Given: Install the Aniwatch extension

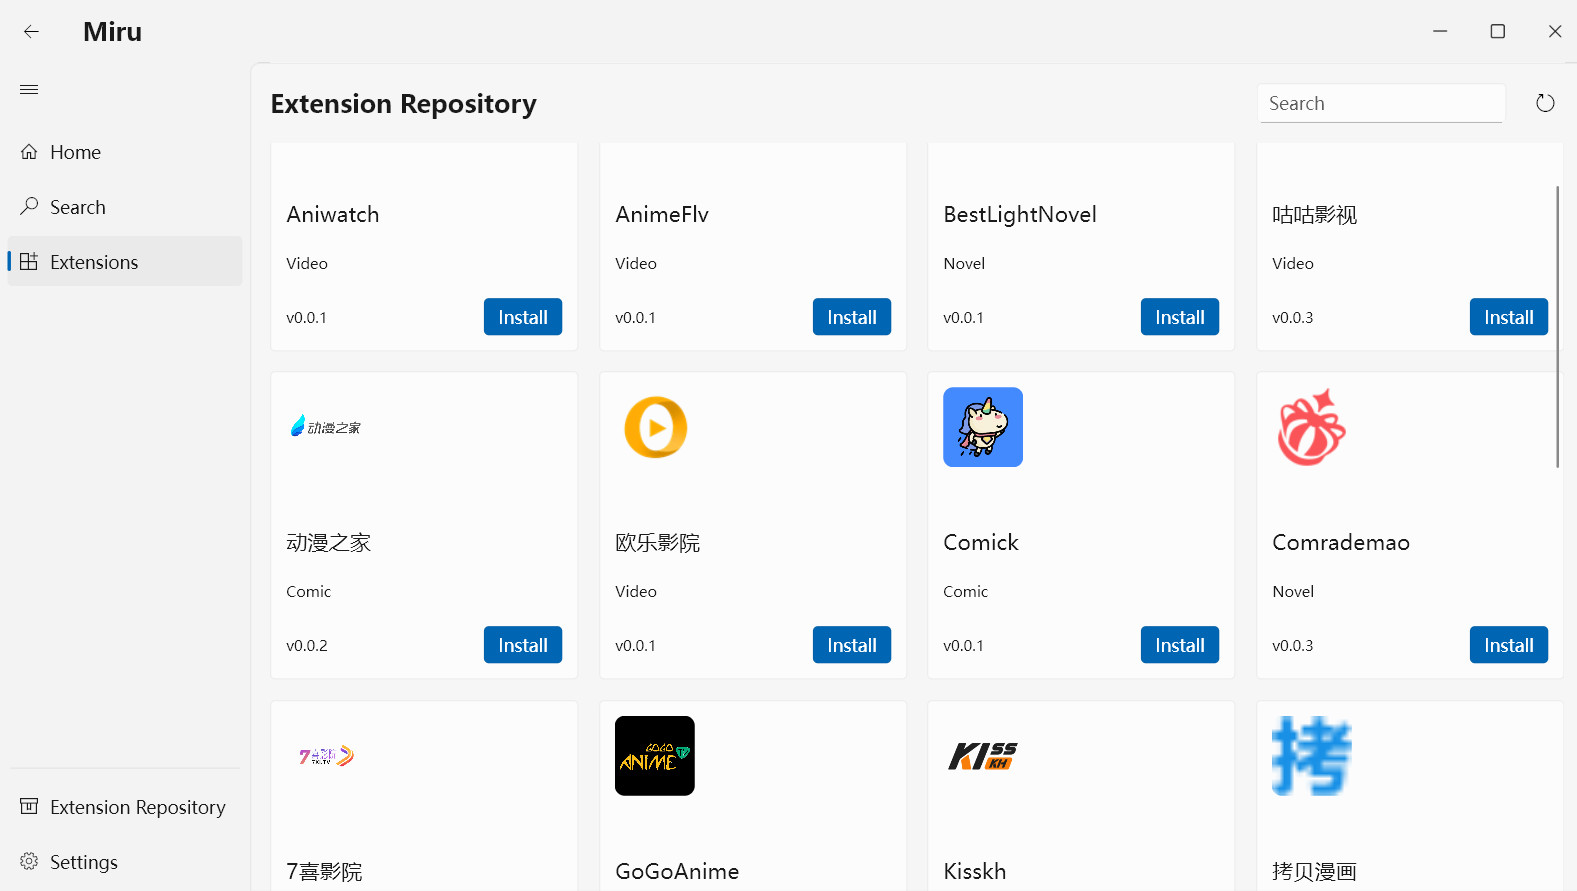Looking at the screenshot, I should (x=522, y=317).
